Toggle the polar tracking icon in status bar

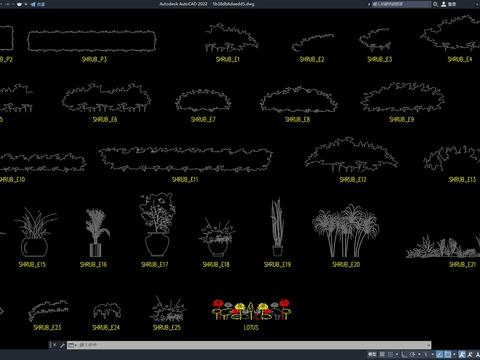(x=412, y=354)
